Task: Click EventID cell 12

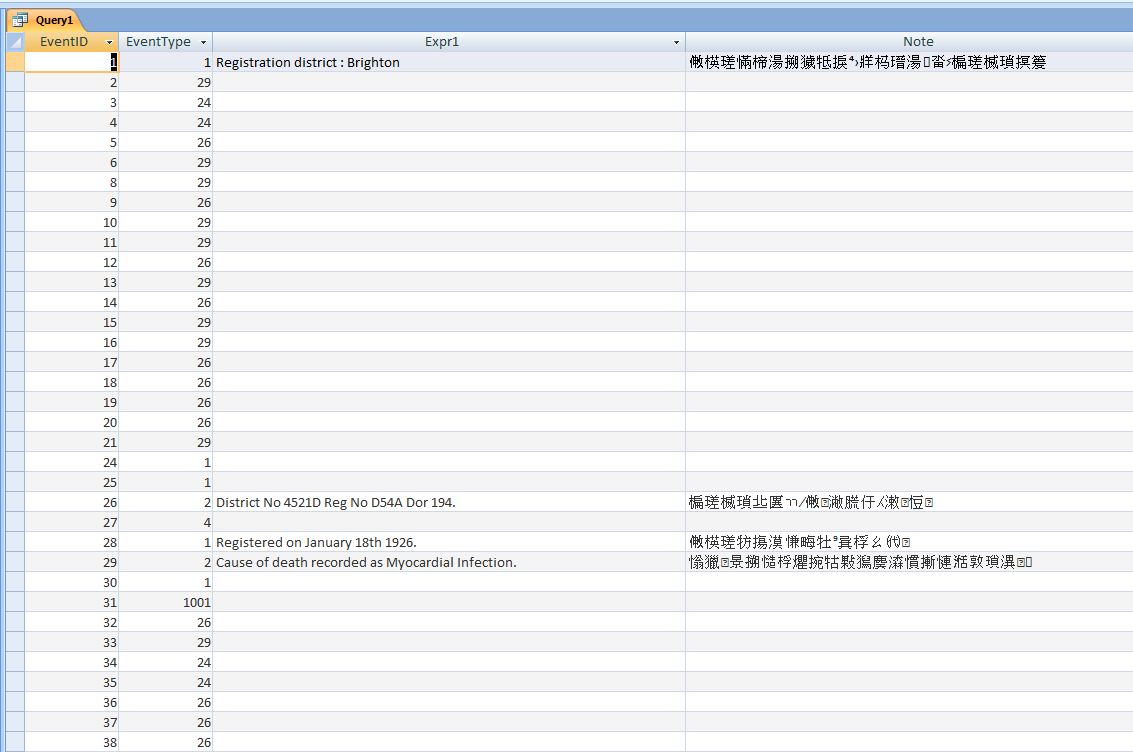Action: tap(72, 262)
